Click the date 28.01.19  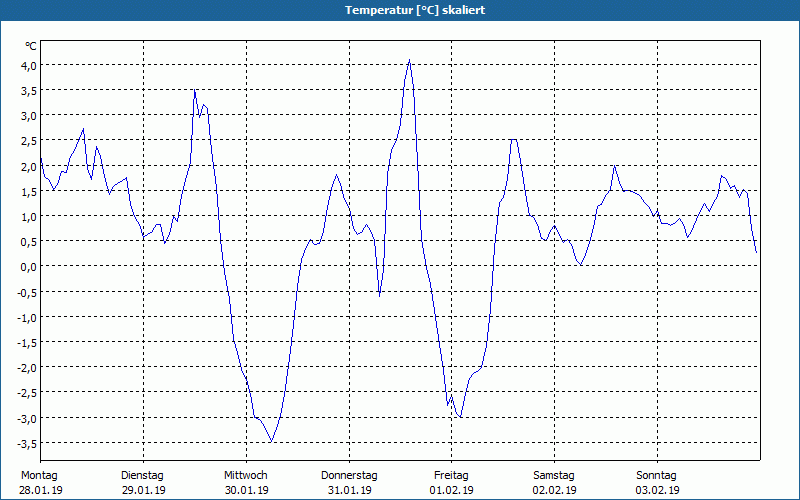point(41,490)
